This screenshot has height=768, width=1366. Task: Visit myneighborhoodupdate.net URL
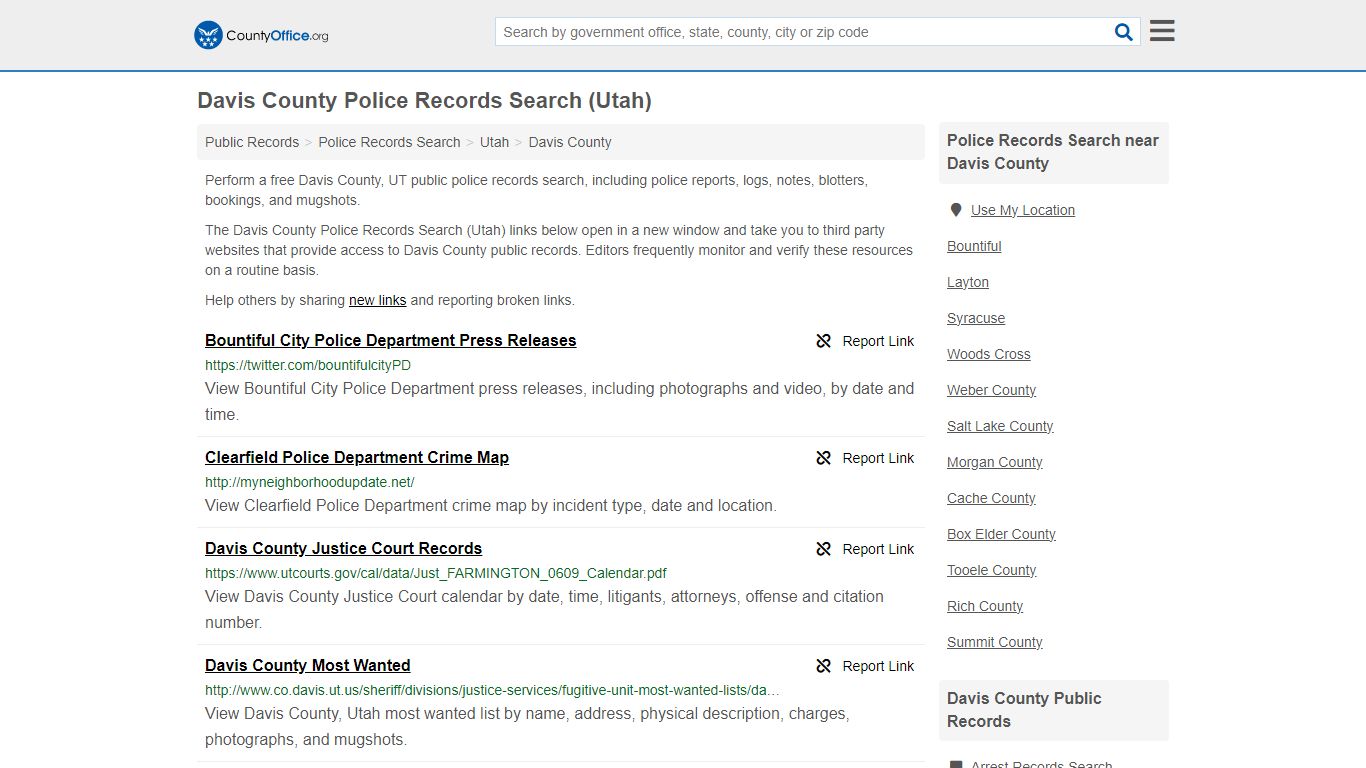tap(310, 482)
